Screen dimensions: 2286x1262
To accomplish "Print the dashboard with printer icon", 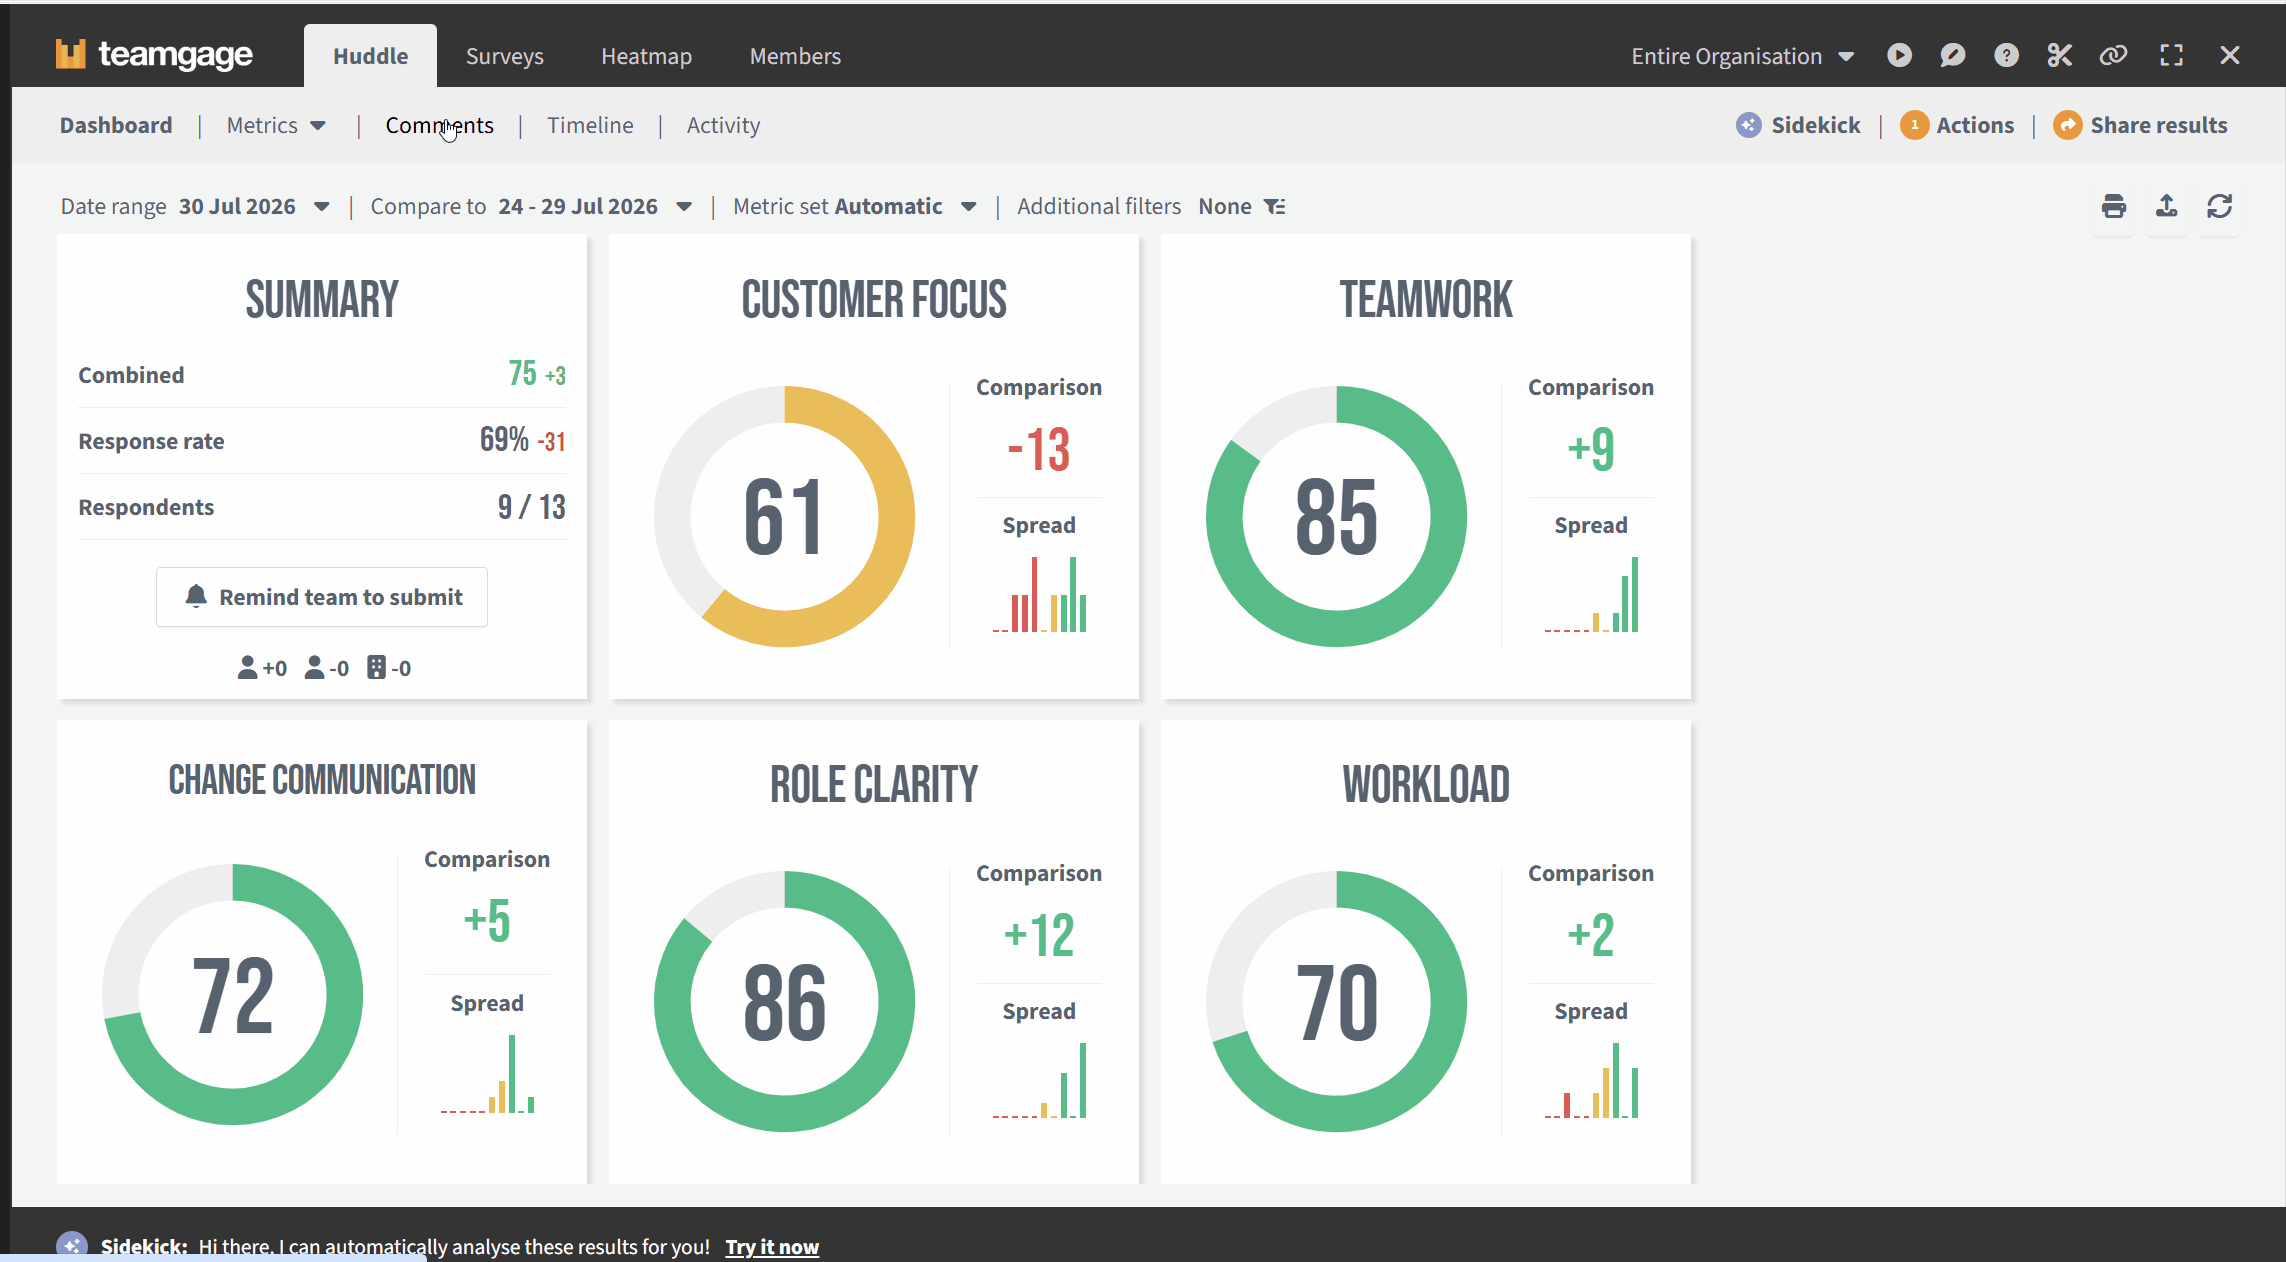I will point(2113,206).
